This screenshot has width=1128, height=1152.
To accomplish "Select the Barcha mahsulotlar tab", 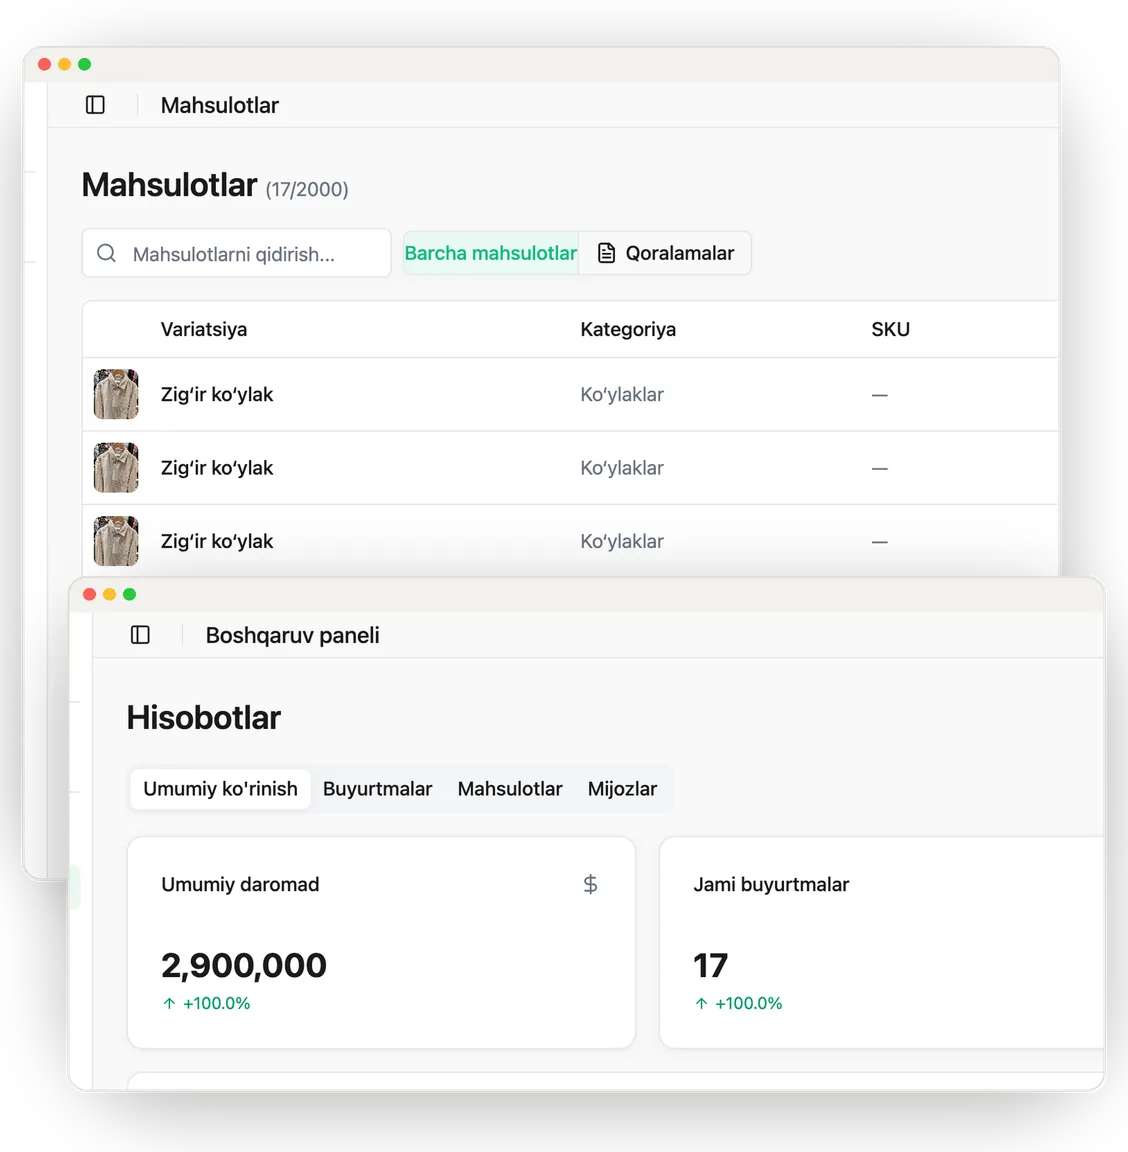I will (x=491, y=253).
